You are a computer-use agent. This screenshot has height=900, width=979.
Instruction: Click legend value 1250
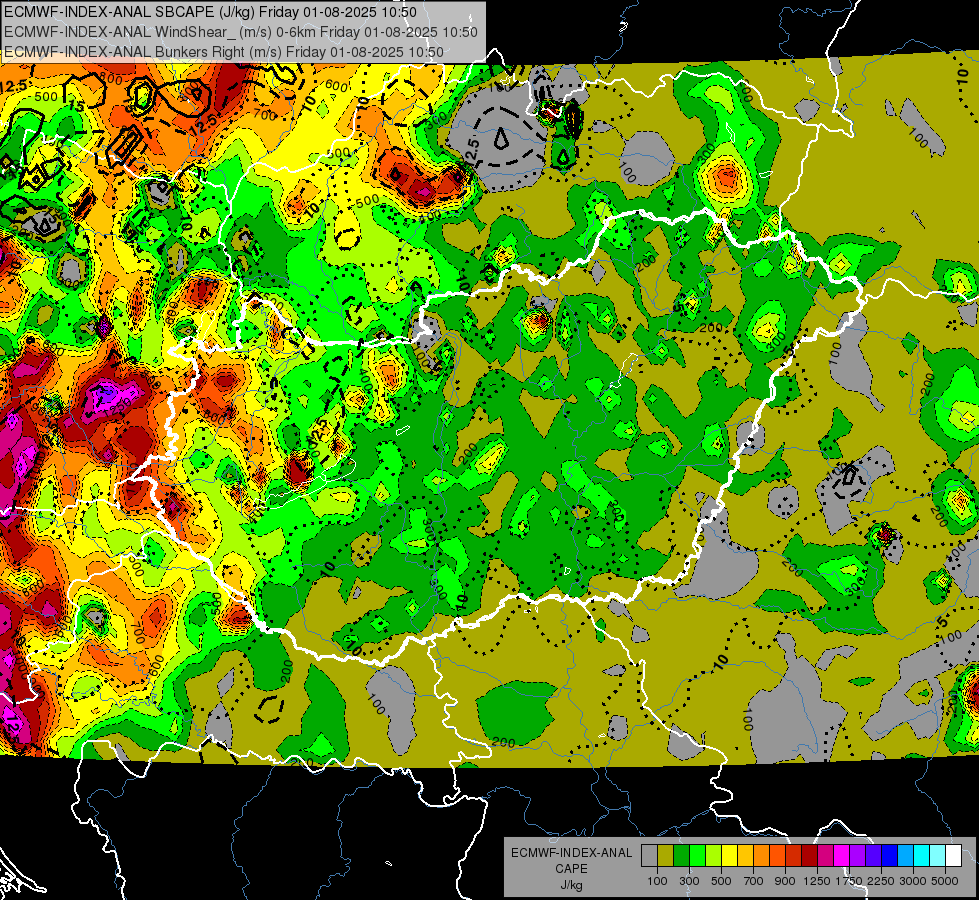[817, 881]
